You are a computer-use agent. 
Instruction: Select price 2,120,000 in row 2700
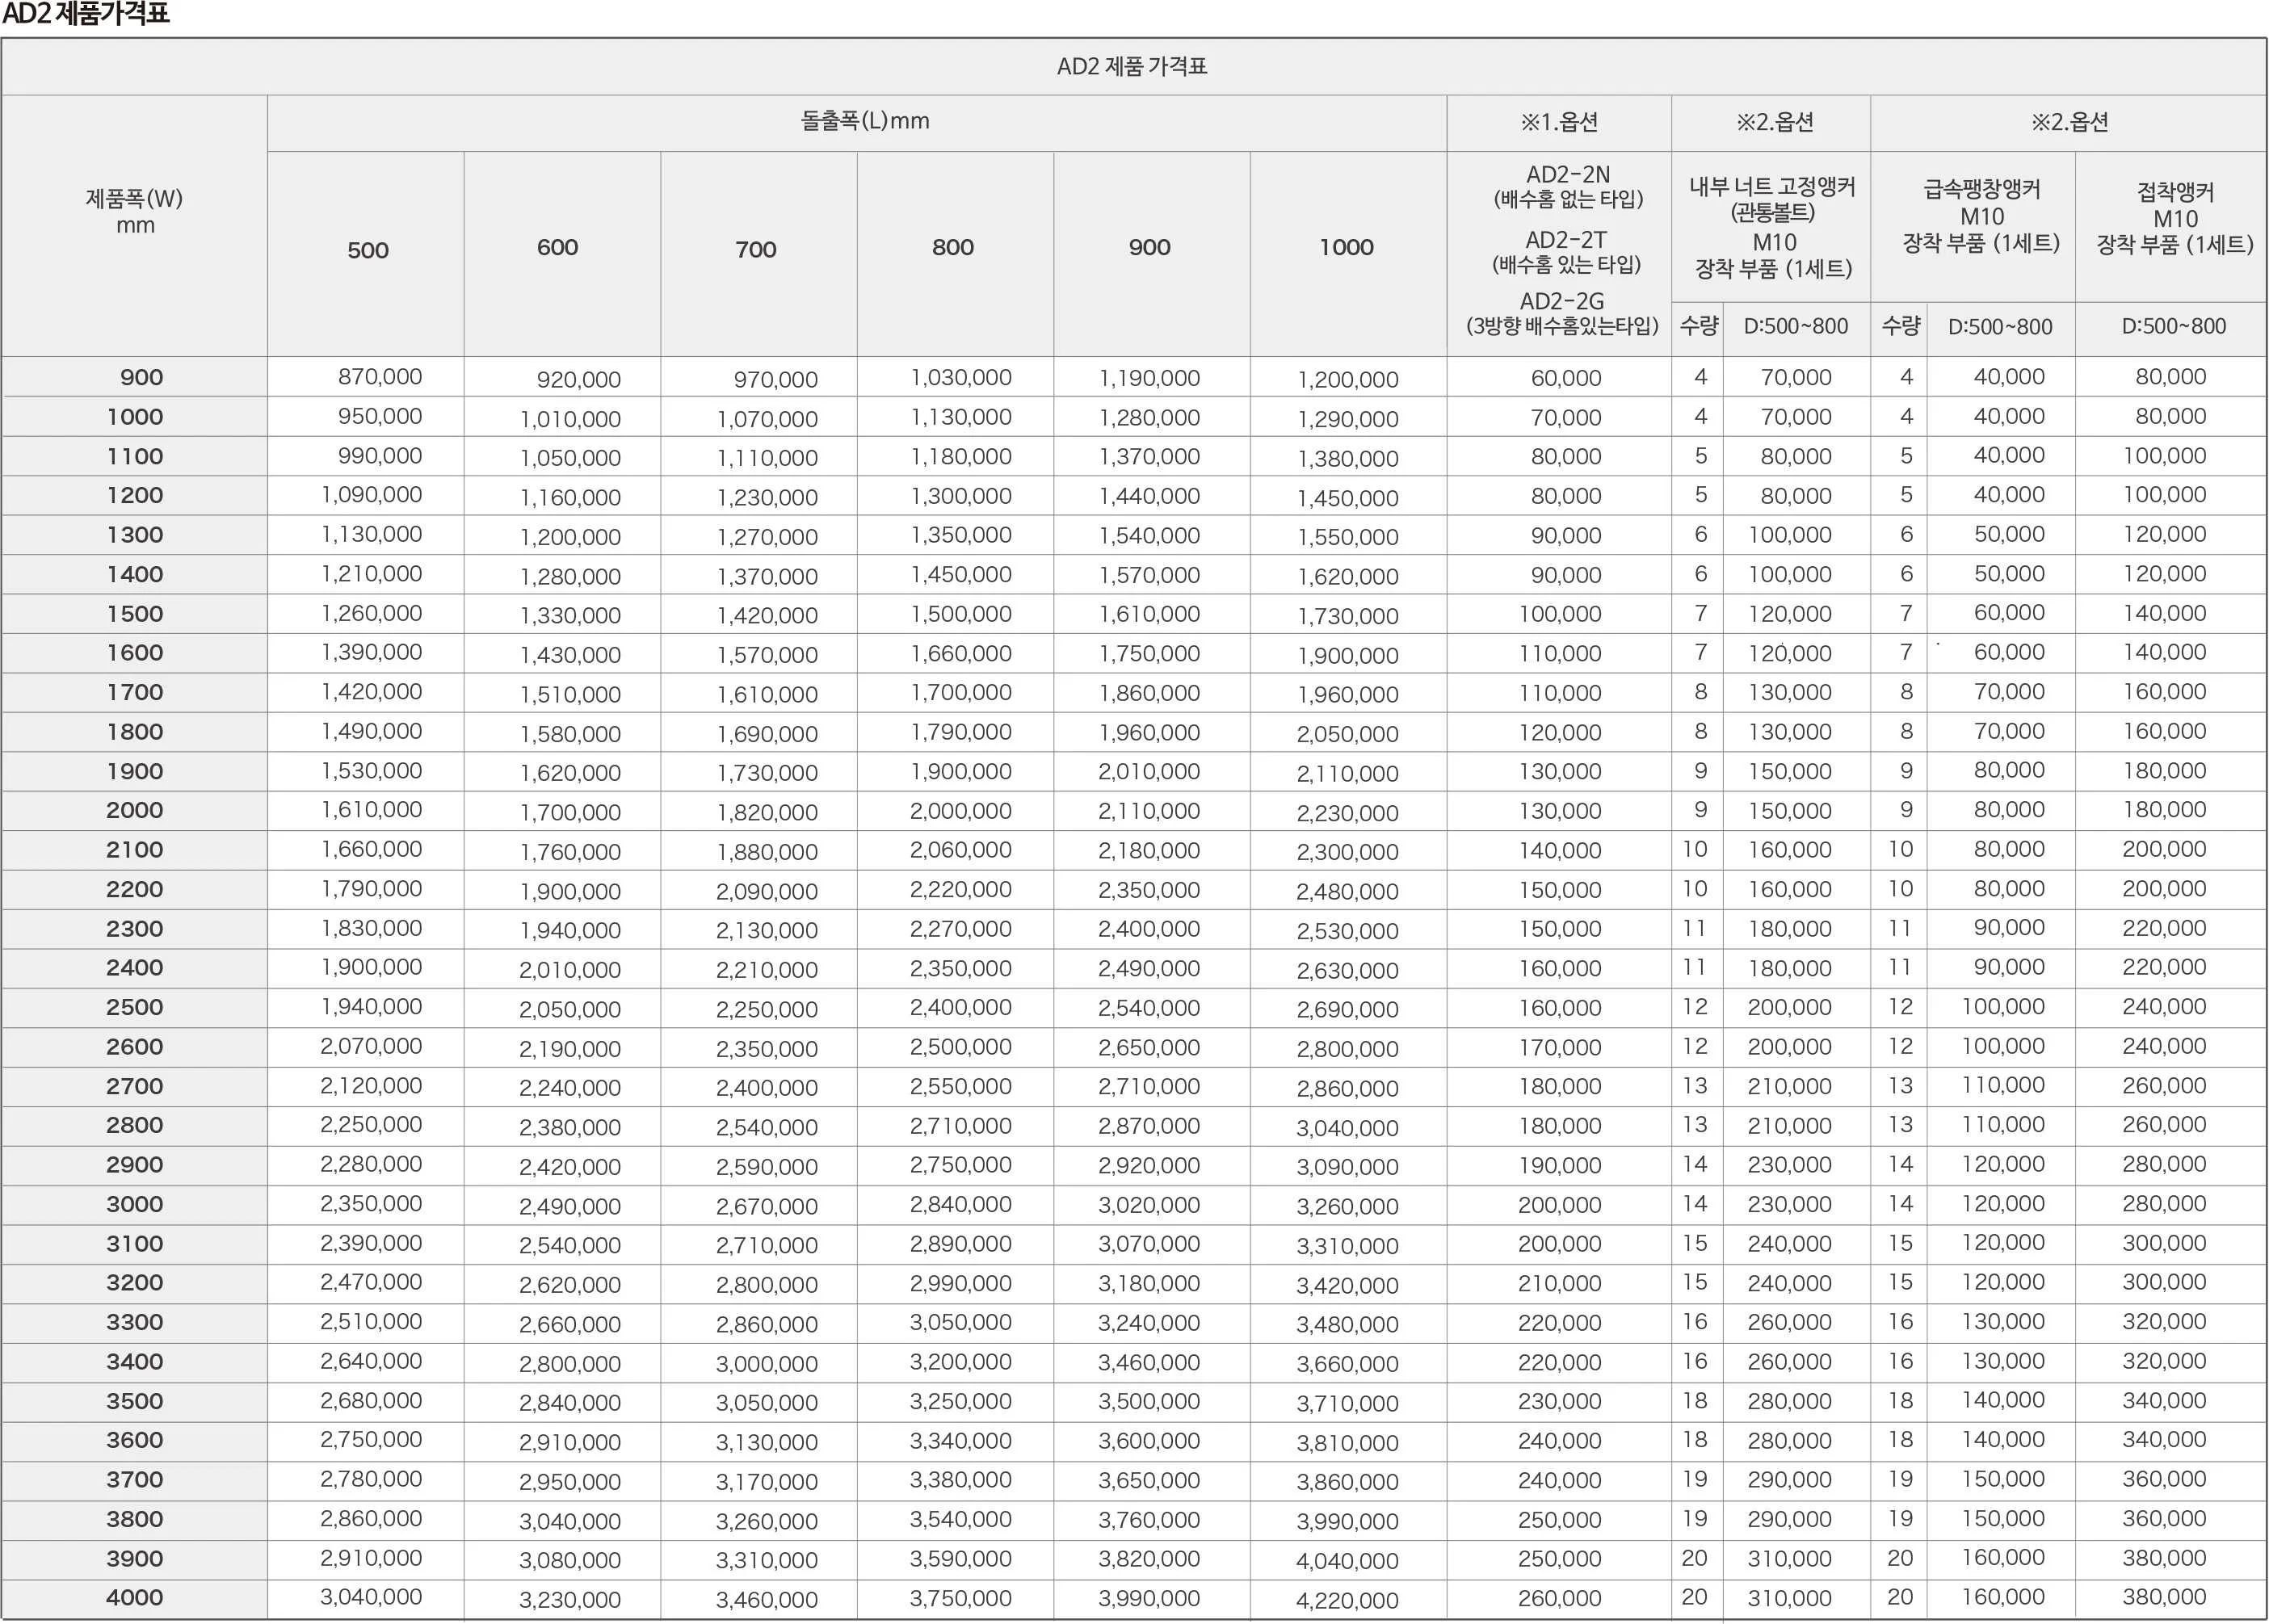tap(371, 1086)
